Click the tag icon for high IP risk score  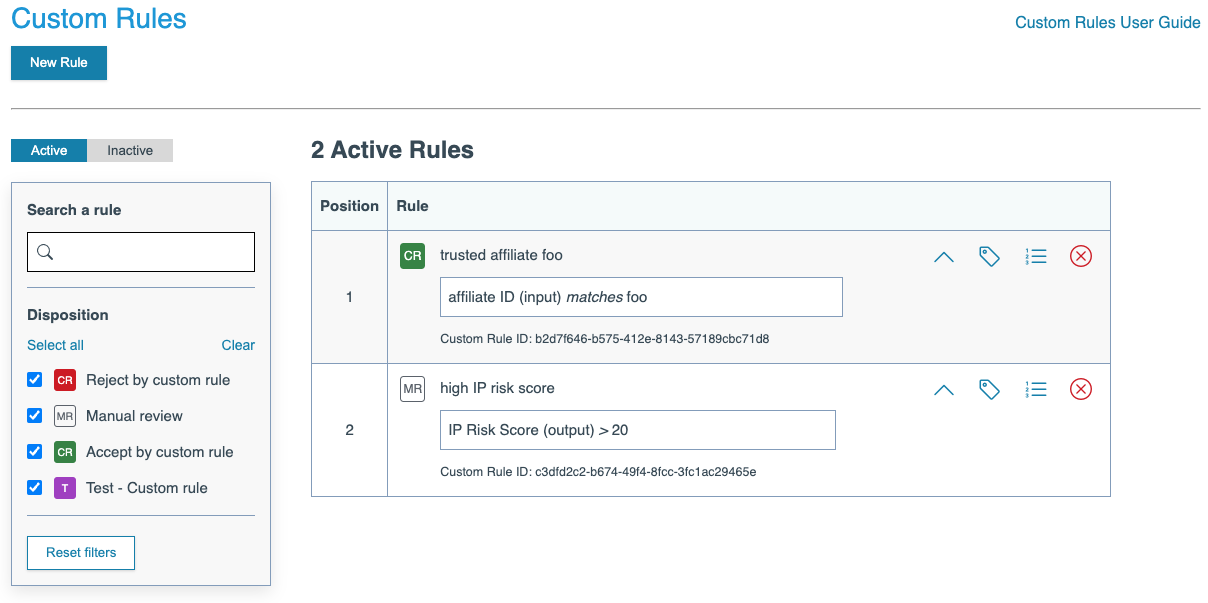tap(989, 390)
